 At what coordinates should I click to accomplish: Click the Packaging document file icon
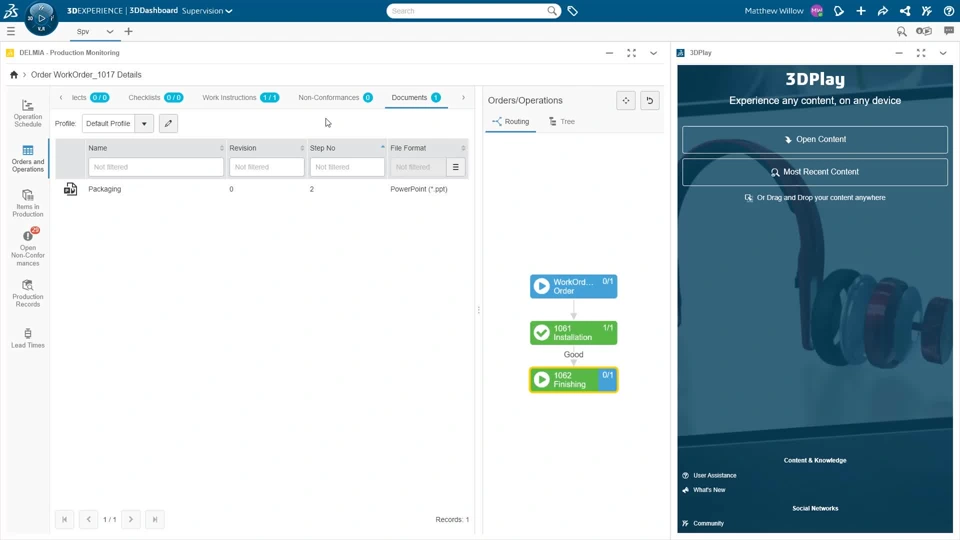(x=70, y=189)
